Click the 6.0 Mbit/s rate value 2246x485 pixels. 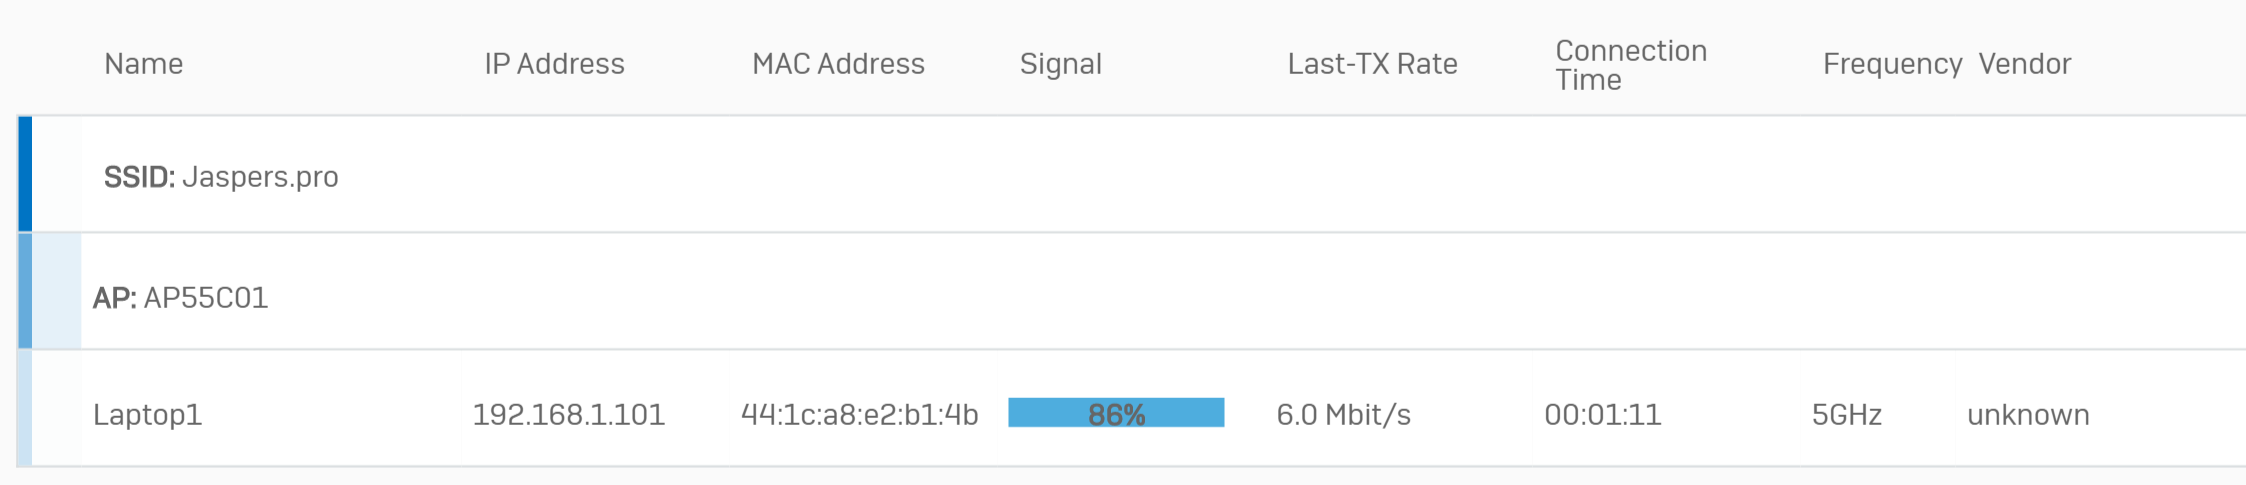pos(1343,414)
